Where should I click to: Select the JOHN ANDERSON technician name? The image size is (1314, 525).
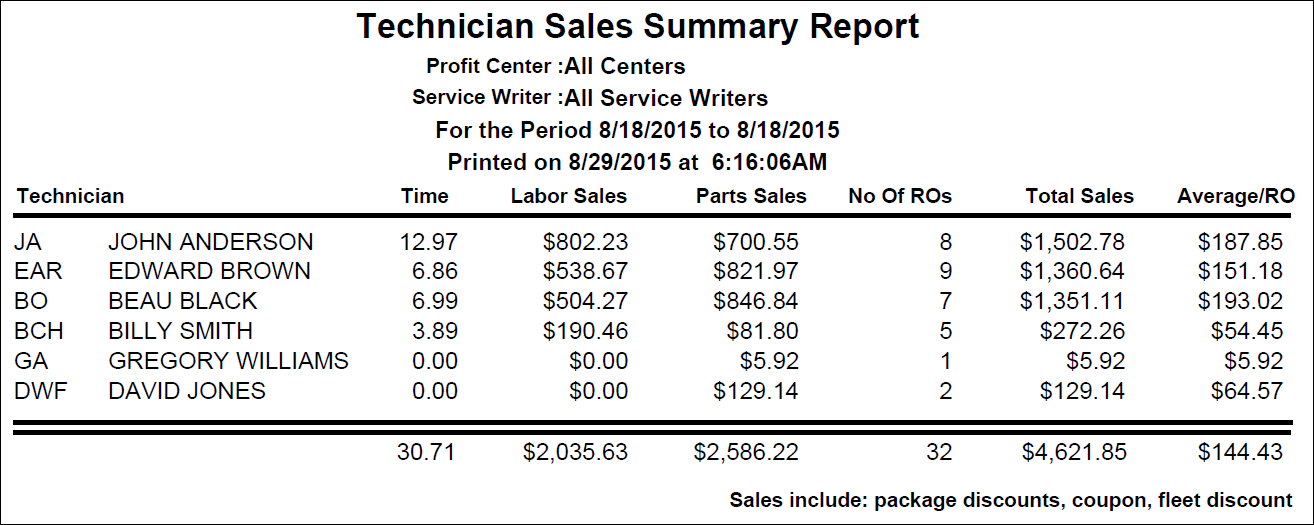tap(210, 242)
